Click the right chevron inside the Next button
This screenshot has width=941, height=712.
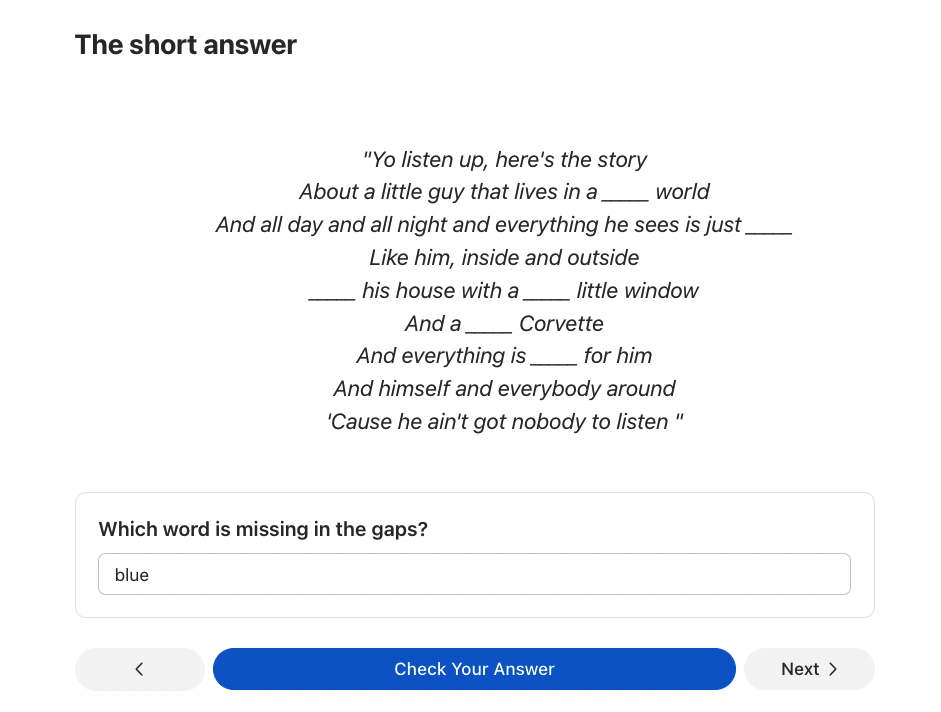click(x=833, y=669)
